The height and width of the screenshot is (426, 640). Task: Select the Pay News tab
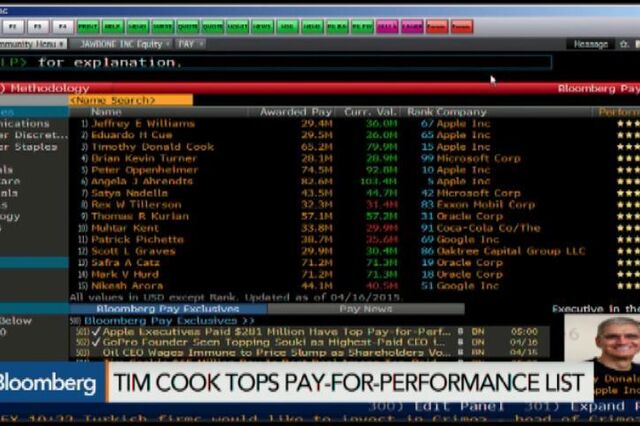coord(366,309)
